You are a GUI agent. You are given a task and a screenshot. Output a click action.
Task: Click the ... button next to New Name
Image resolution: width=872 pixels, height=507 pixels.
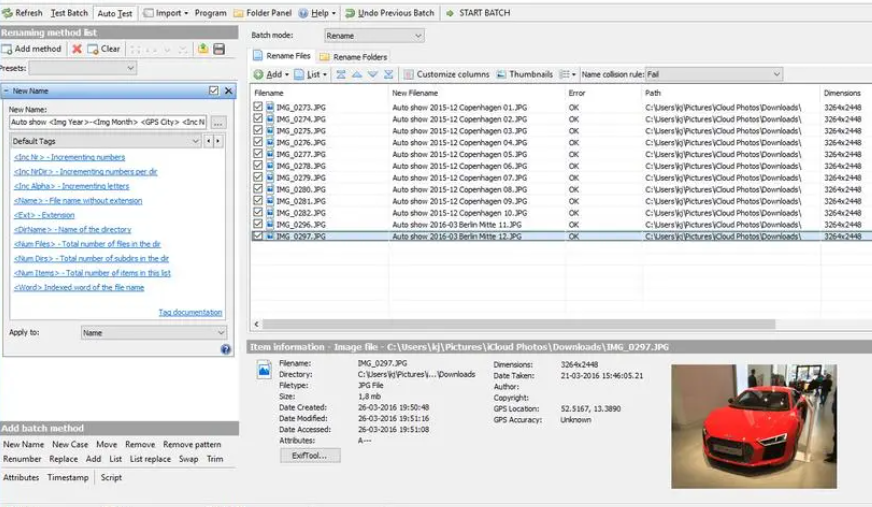tap(218, 123)
